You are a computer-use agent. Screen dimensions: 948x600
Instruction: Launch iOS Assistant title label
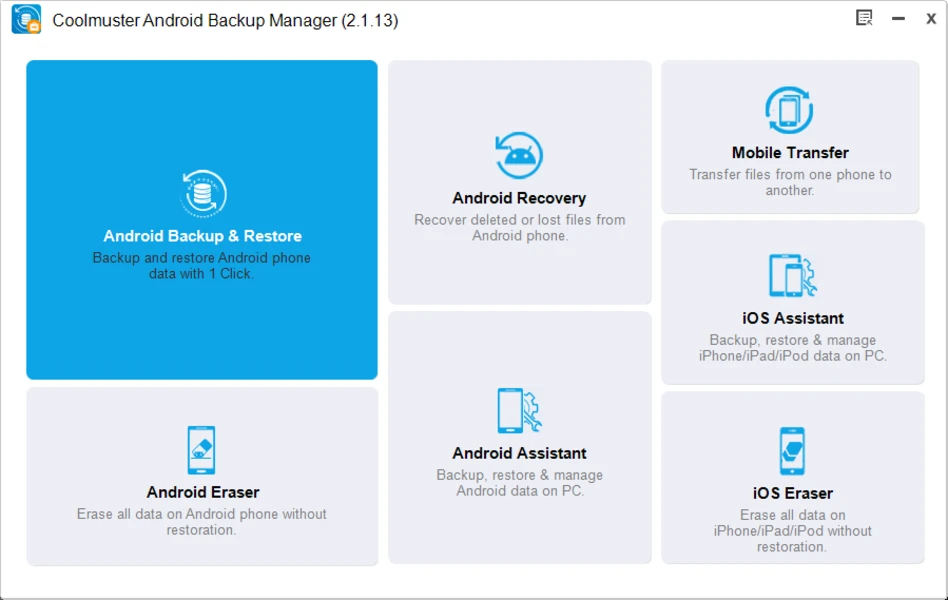793,318
